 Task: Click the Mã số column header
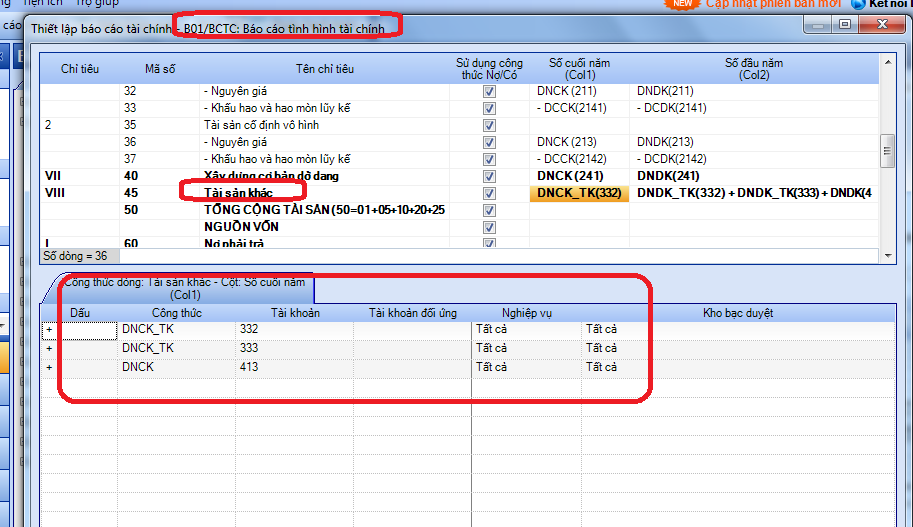(x=160, y=69)
